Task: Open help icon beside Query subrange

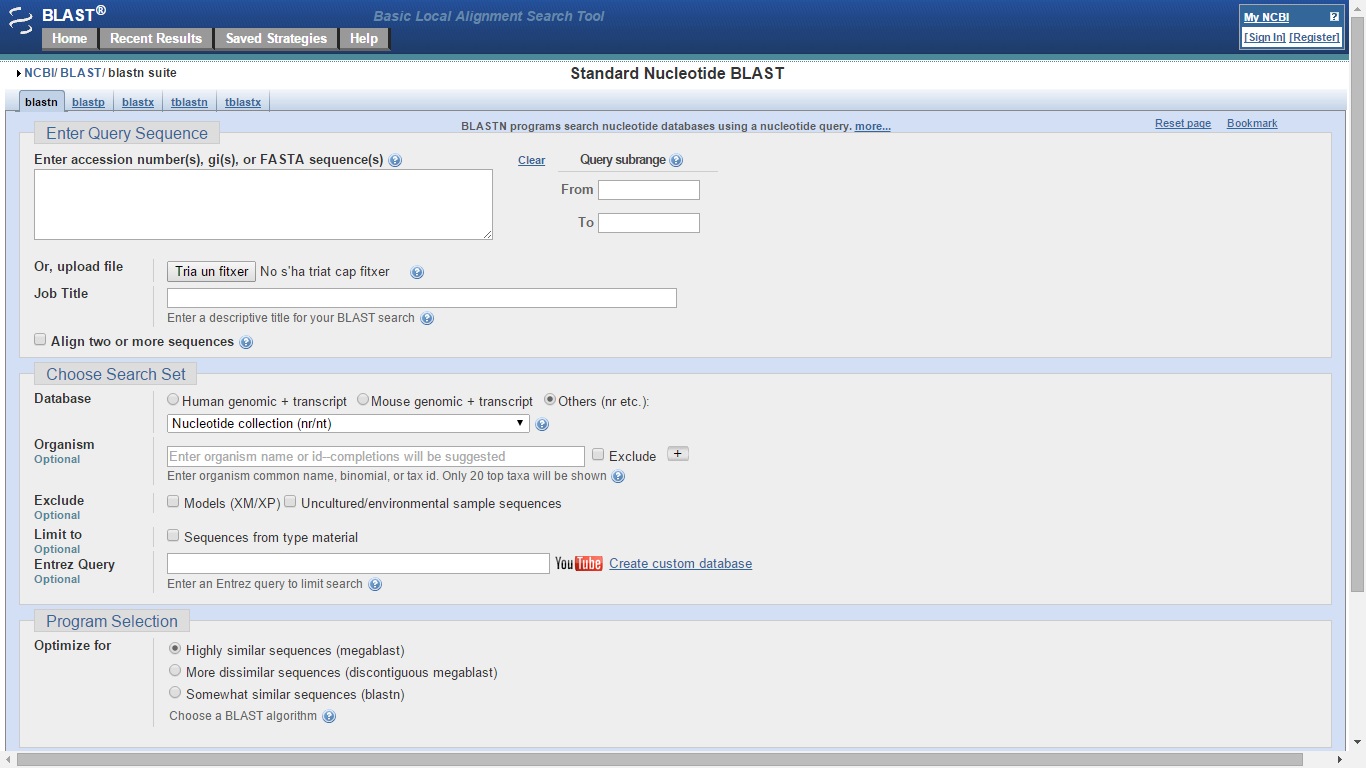Action: pyautogui.click(x=676, y=161)
